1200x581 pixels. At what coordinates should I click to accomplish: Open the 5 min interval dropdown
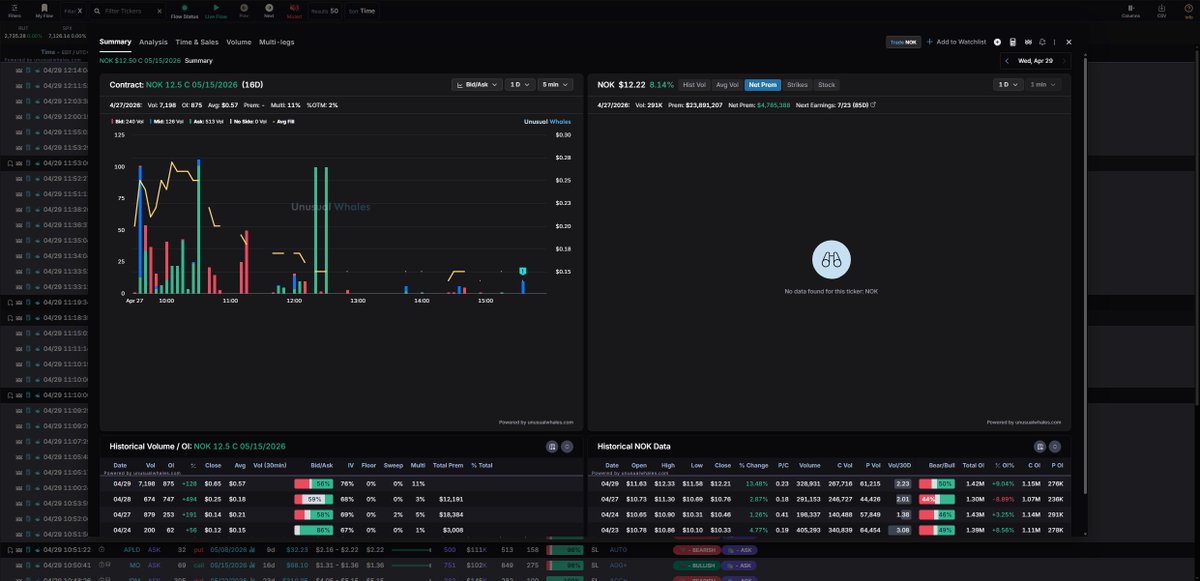pos(556,85)
